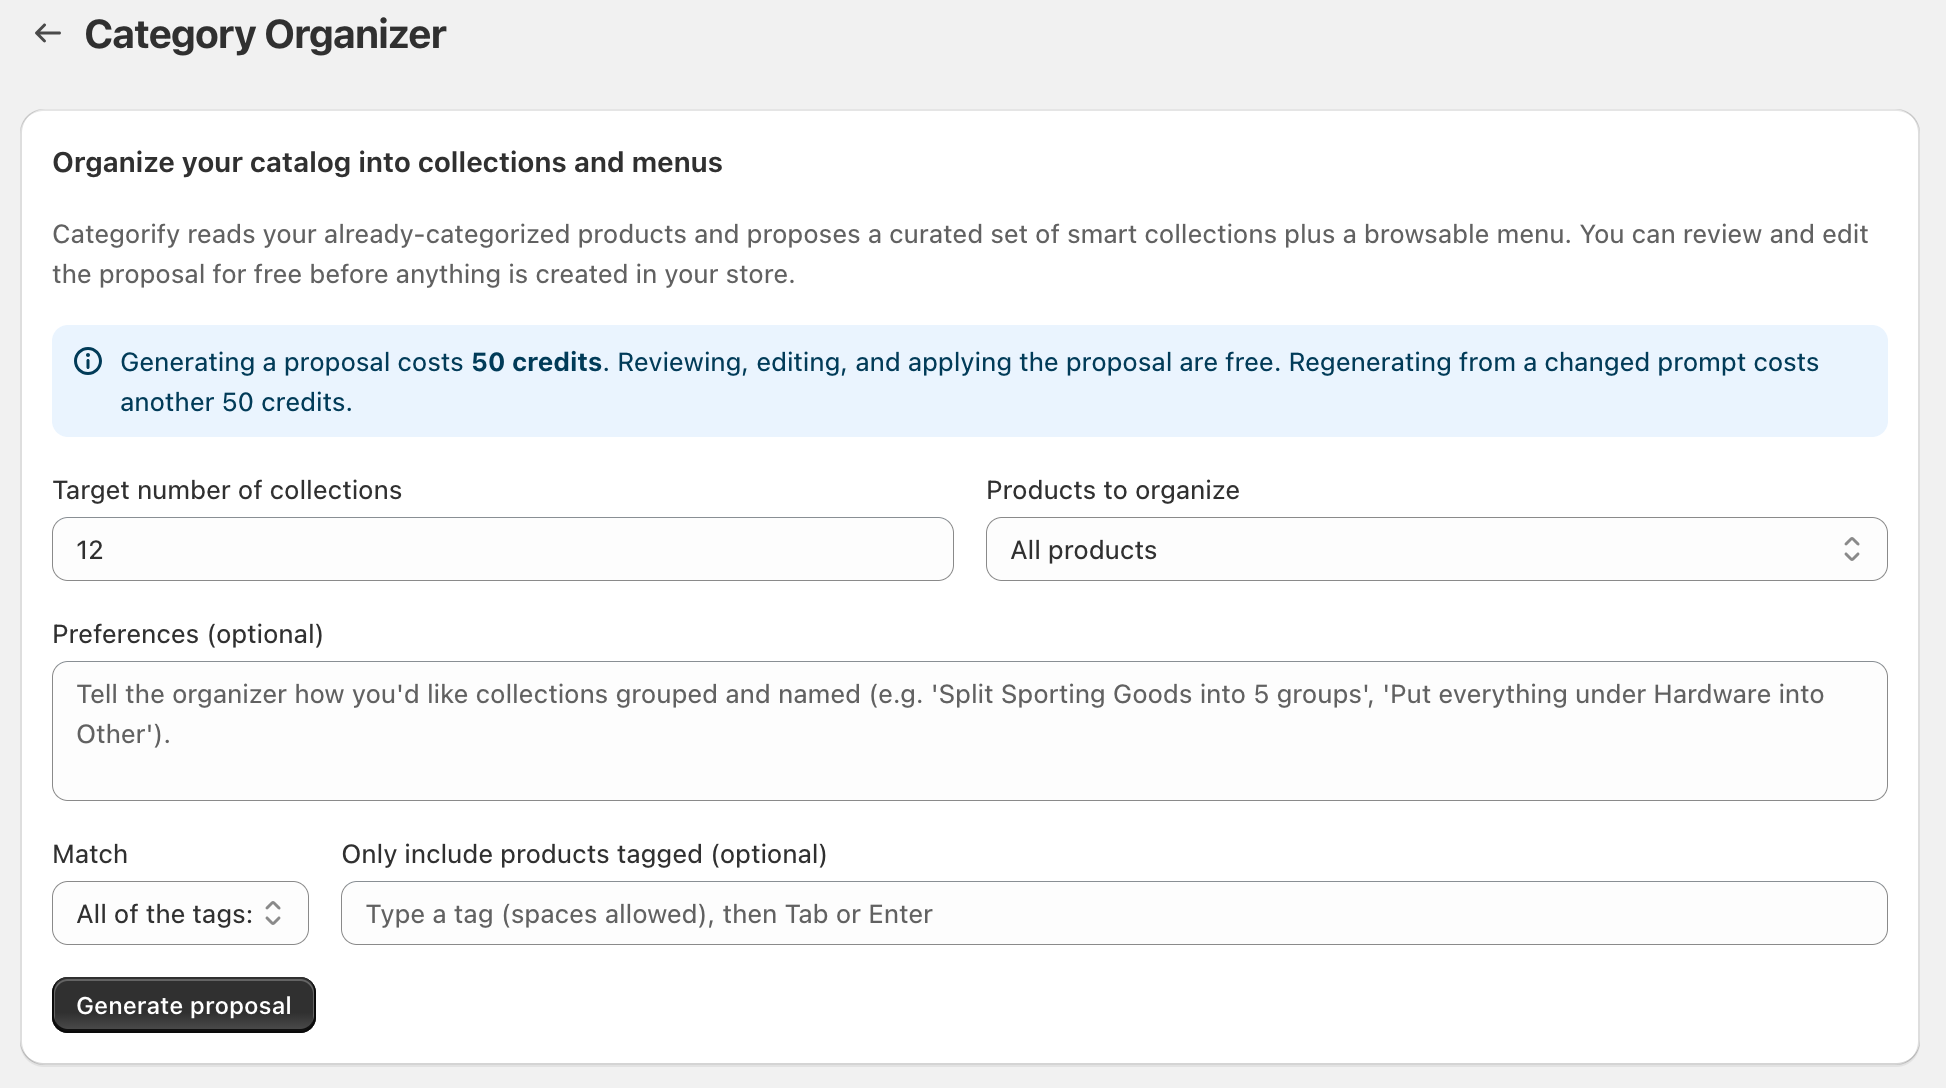Image resolution: width=1946 pixels, height=1088 pixels.
Task: Click the 'Products to organize' label
Action: tap(1113, 490)
